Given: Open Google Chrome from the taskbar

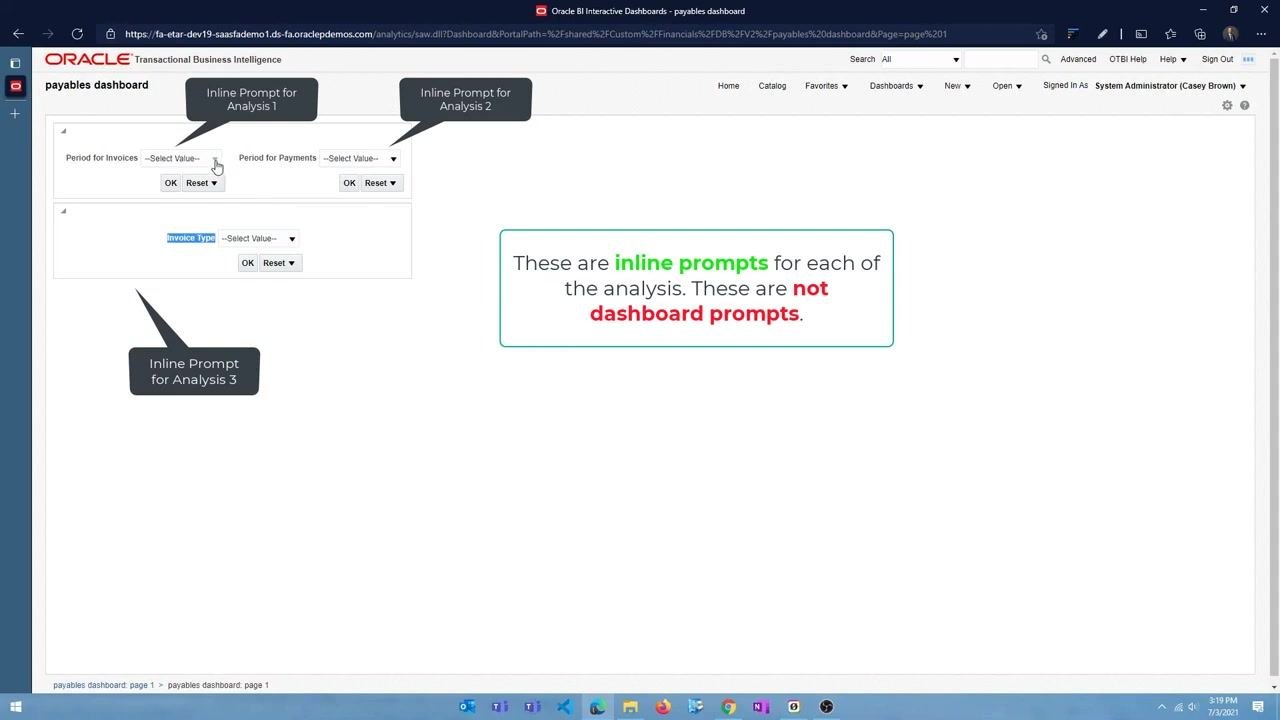Looking at the screenshot, I should click(x=729, y=707).
